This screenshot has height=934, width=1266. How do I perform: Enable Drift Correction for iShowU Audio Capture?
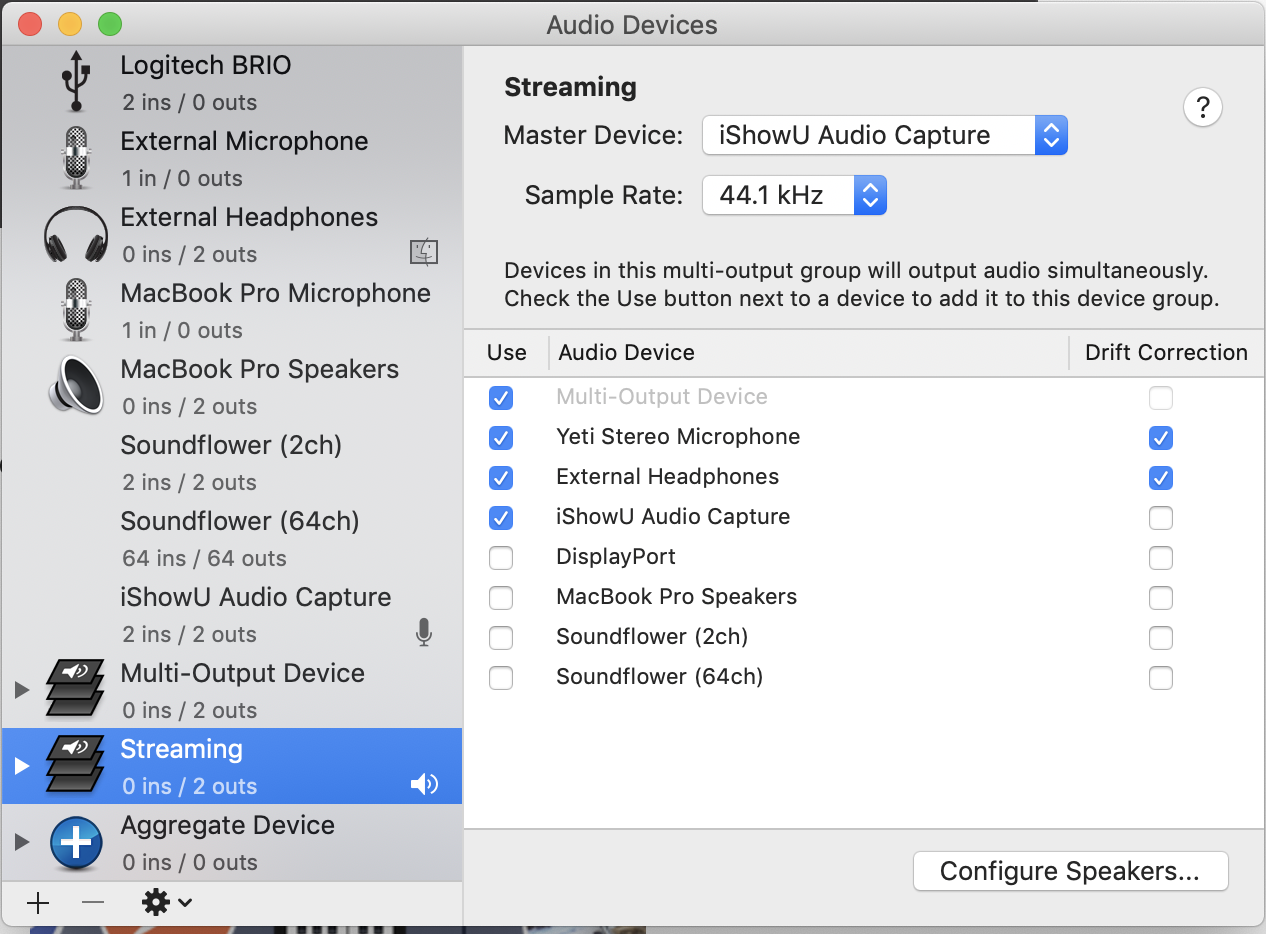point(1160,518)
